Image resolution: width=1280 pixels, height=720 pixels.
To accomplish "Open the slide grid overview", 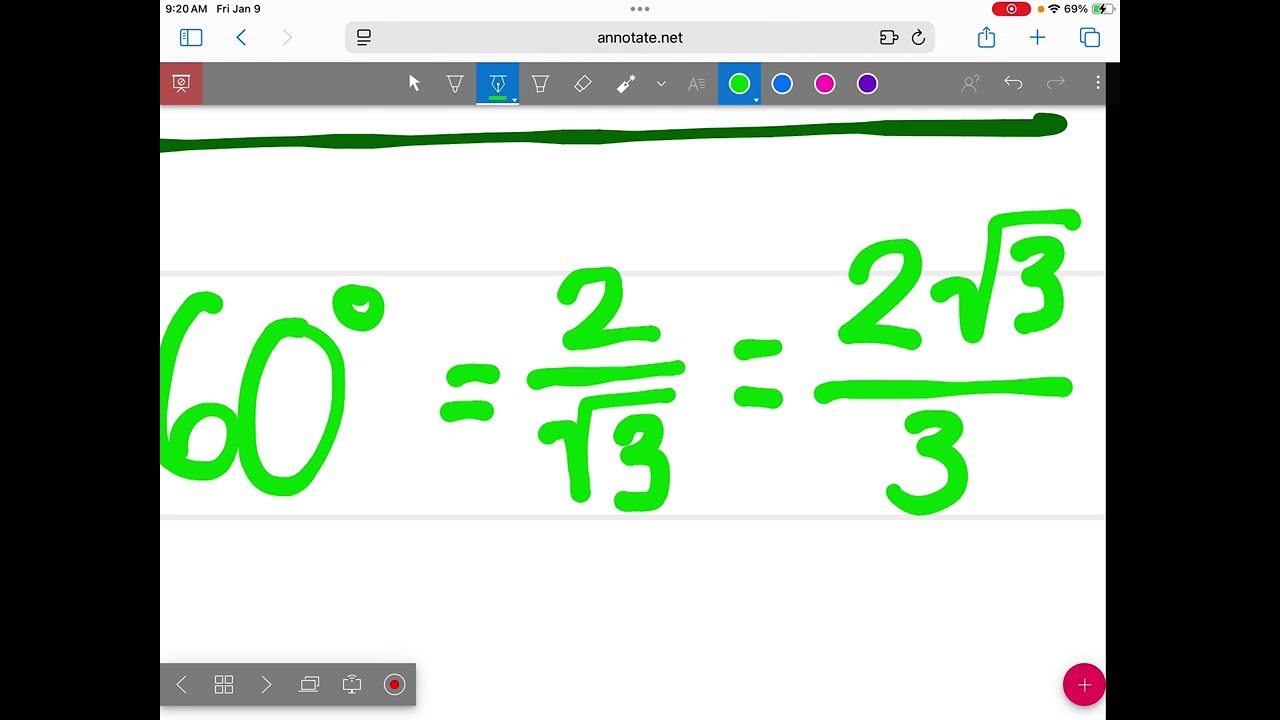I will pos(224,685).
